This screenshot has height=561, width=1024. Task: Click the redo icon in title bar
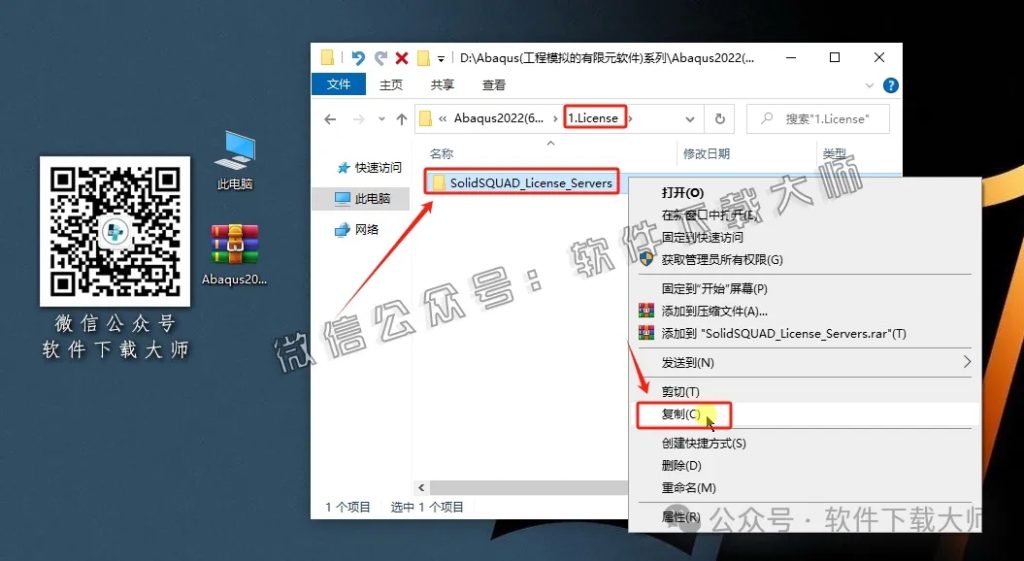pos(381,58)
